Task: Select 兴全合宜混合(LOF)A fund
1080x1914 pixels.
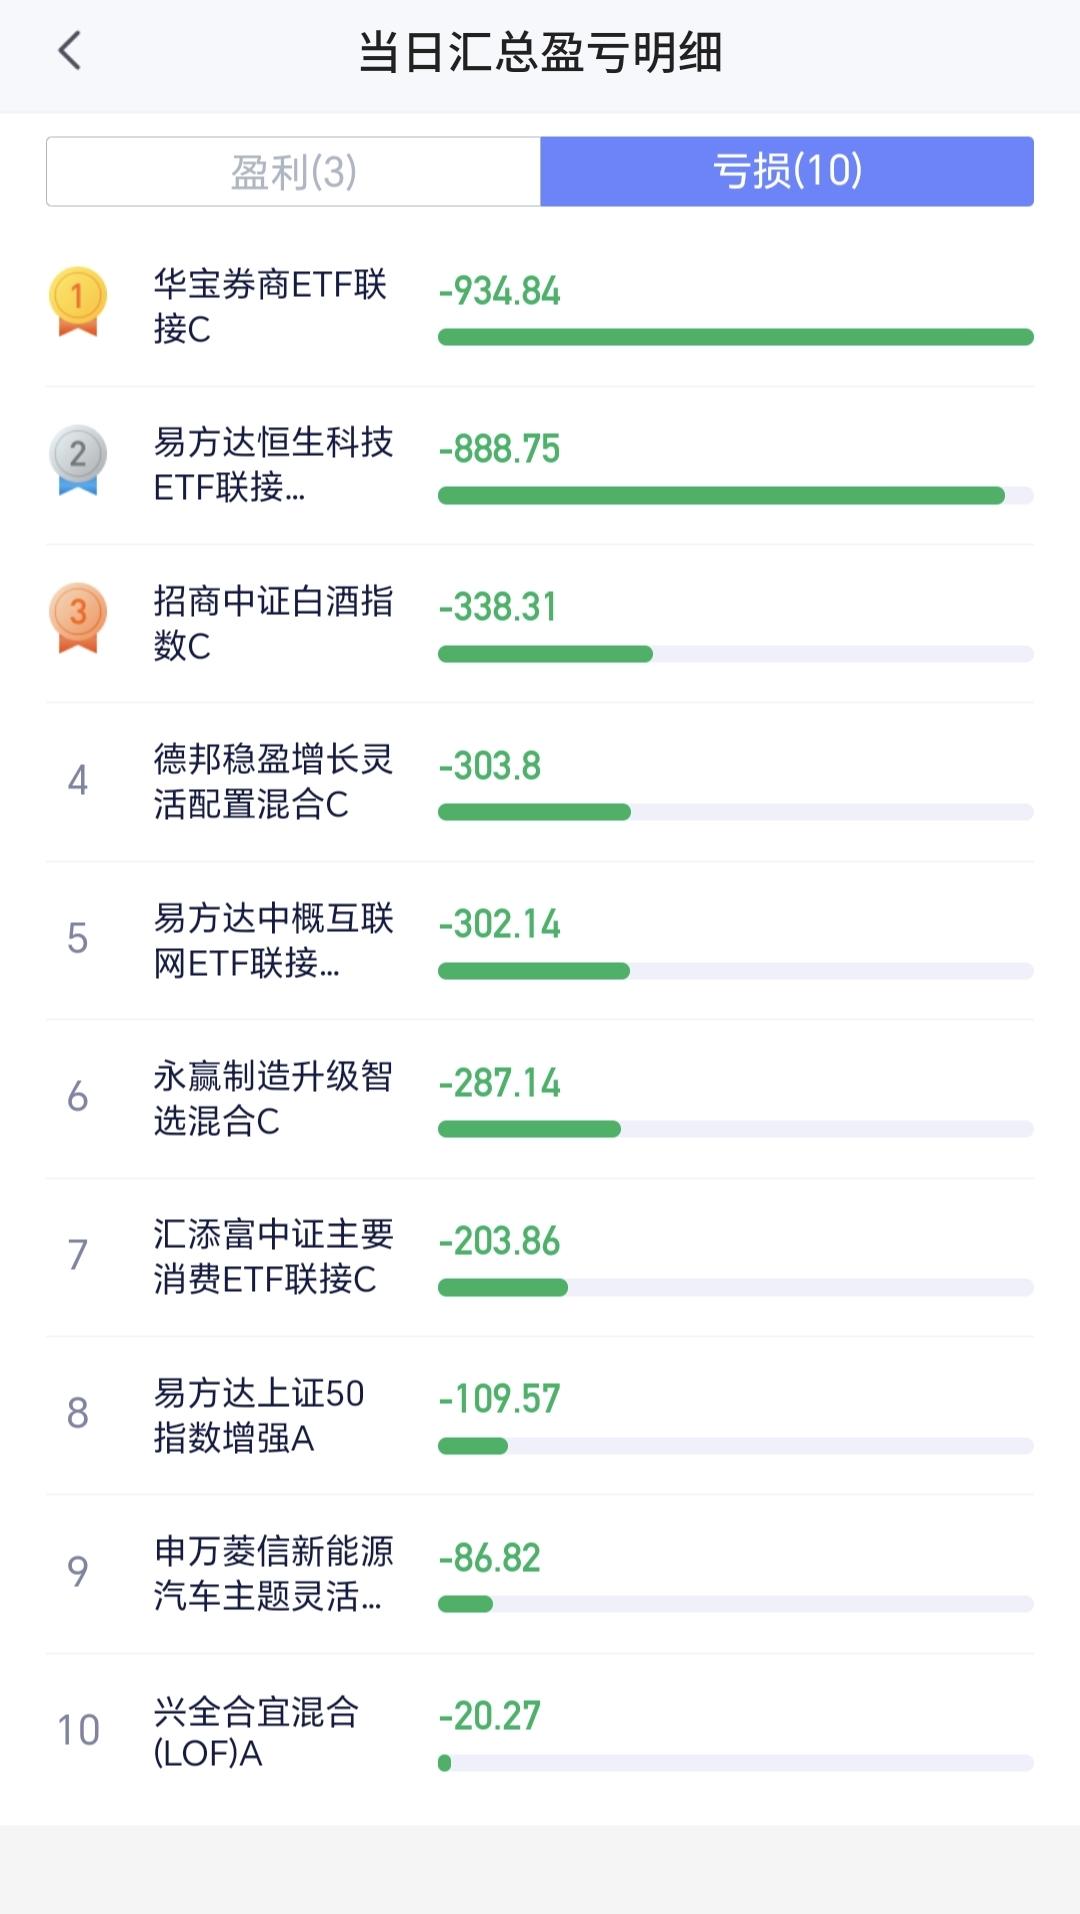Action: click(540, 1732)
